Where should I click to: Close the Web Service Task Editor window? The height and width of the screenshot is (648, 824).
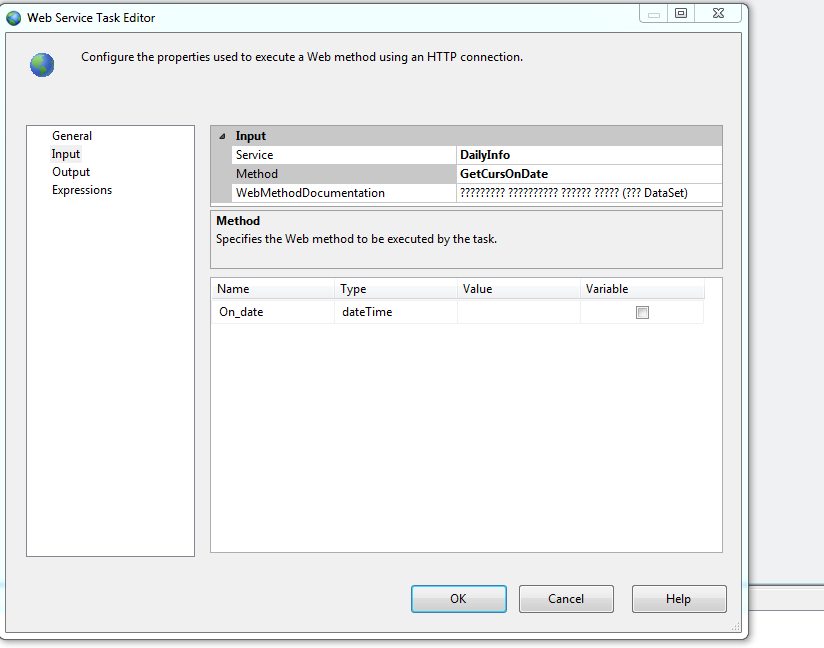coord(718,13)
